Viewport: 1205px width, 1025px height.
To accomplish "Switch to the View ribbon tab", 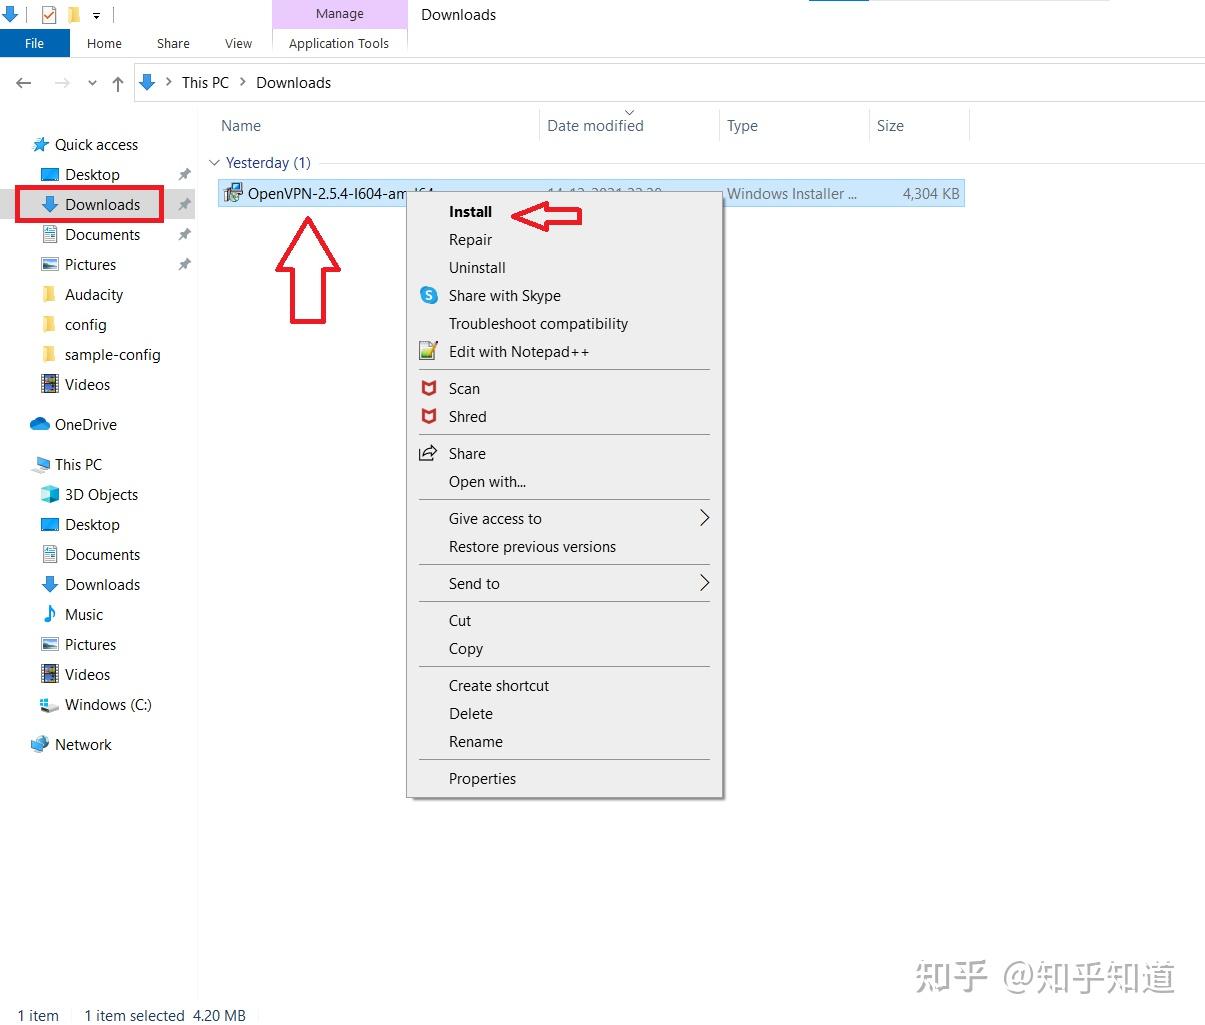I will tap(239, 43).
